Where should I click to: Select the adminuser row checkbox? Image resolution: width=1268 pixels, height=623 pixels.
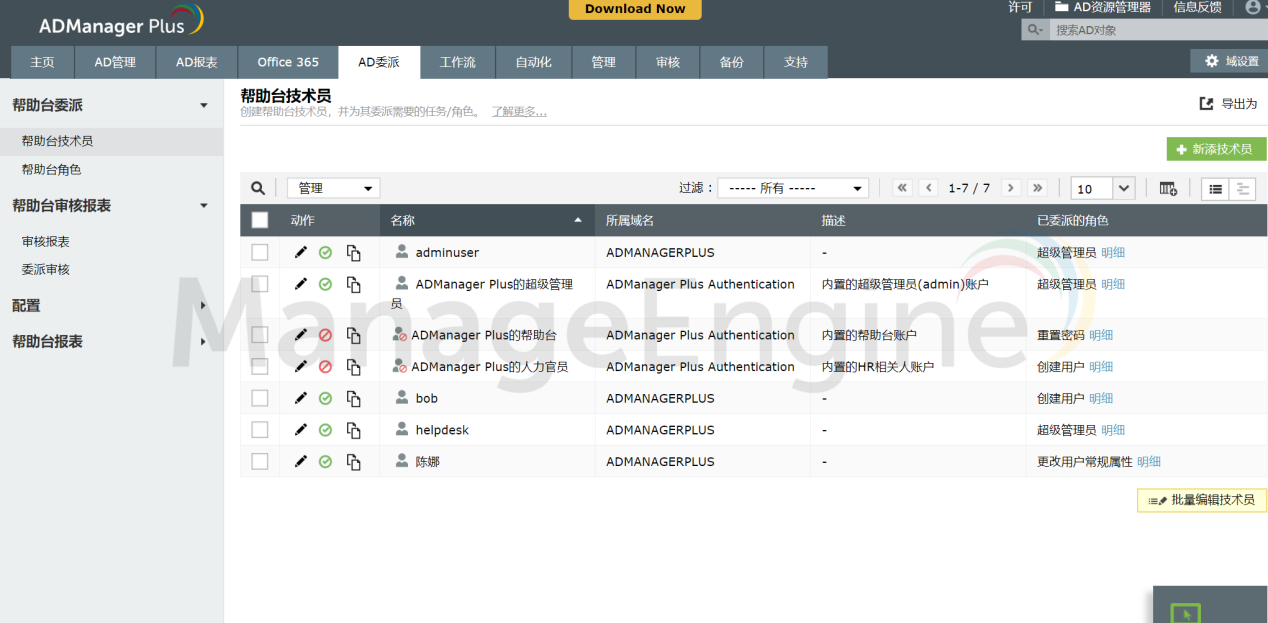coord(260,253)
